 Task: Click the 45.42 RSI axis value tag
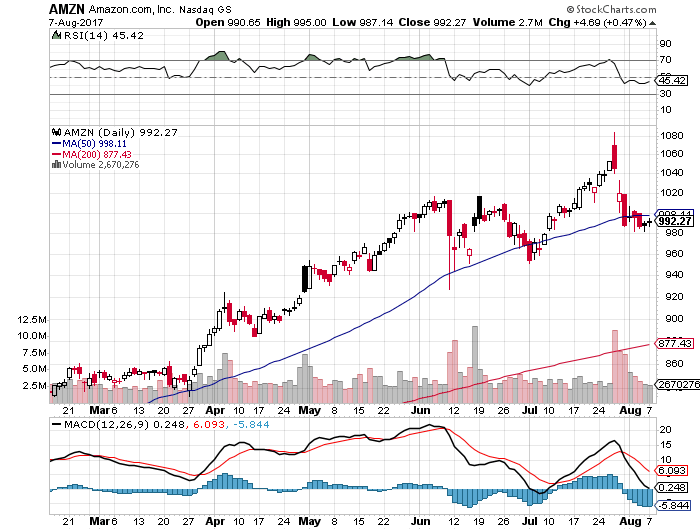pyautogui.click(x=672, y=80)
